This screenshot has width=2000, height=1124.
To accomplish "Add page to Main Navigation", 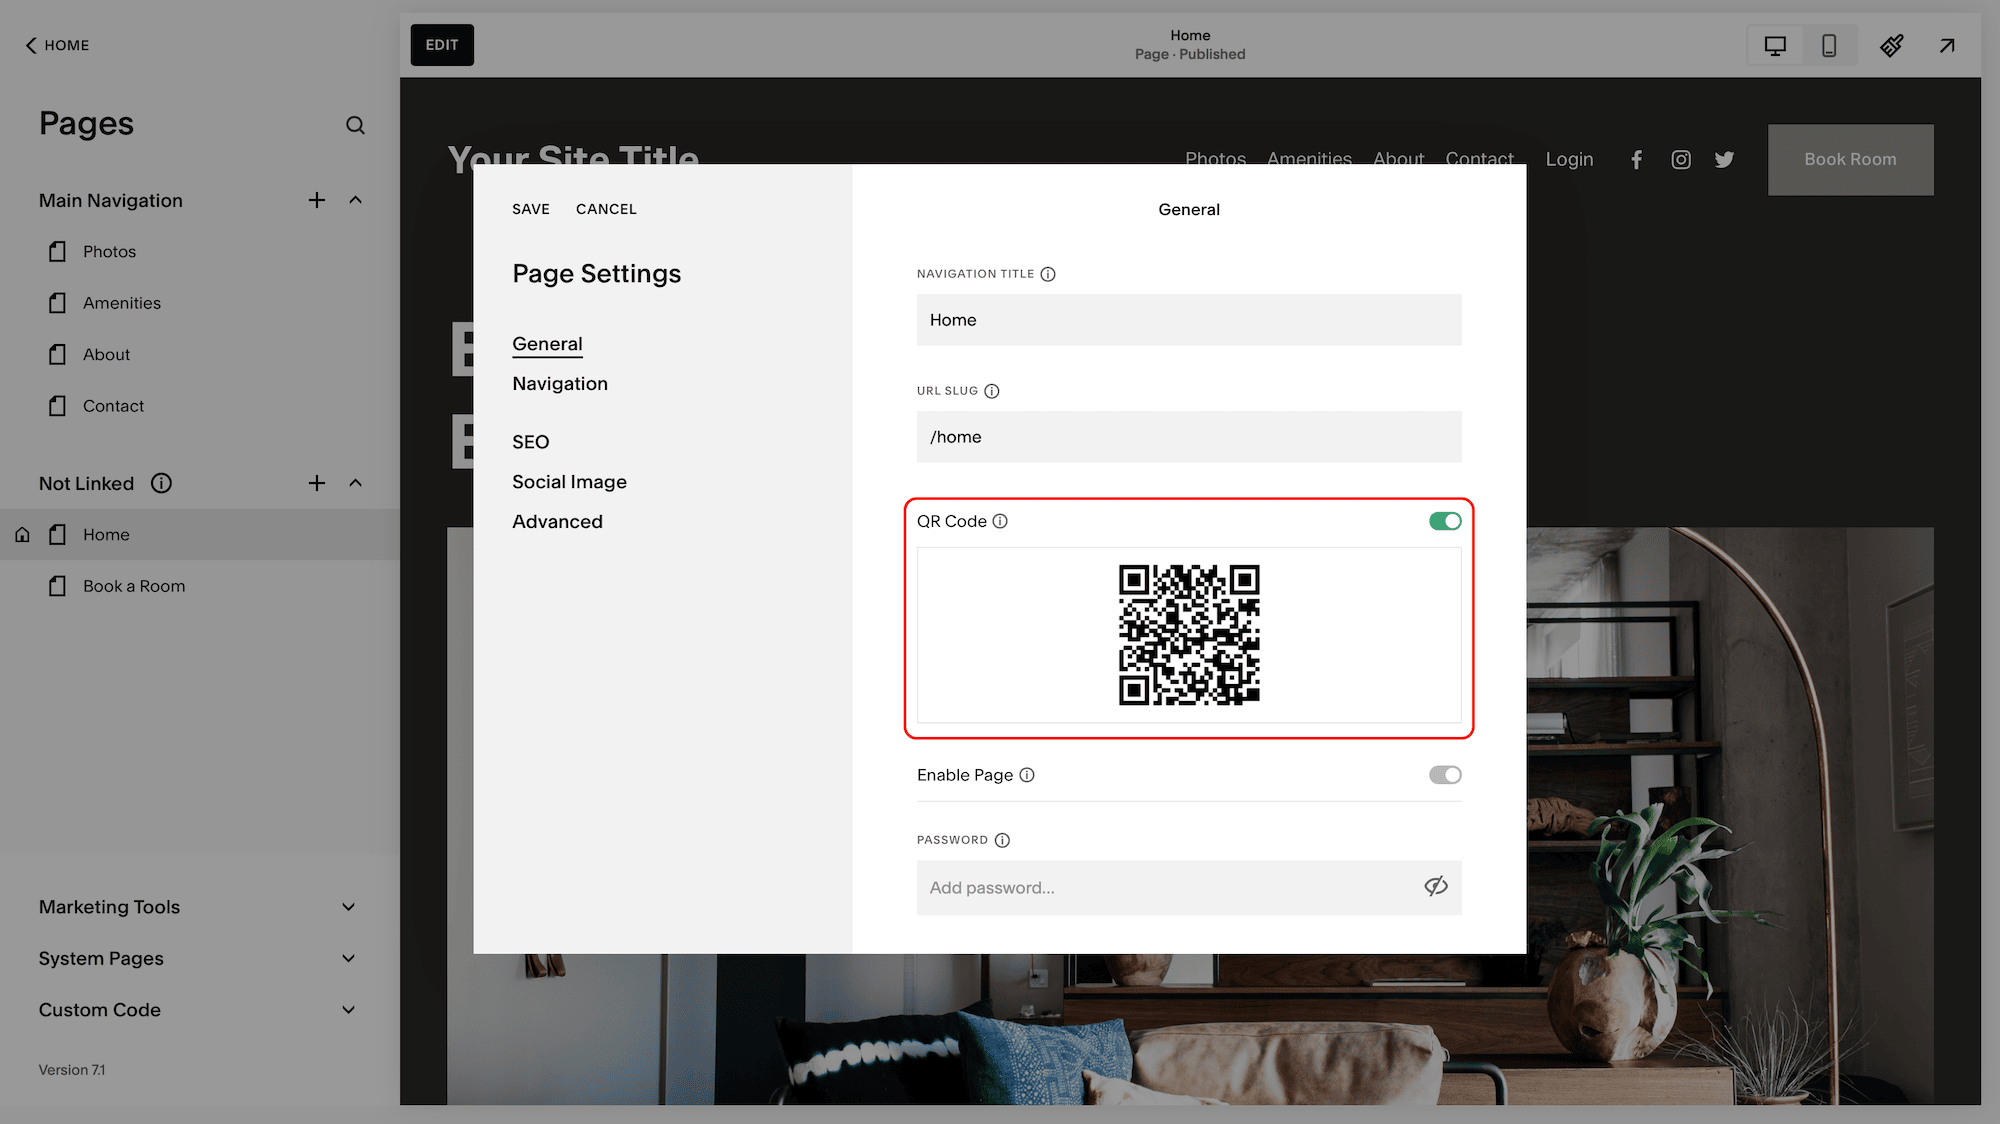I will (317, 200).
